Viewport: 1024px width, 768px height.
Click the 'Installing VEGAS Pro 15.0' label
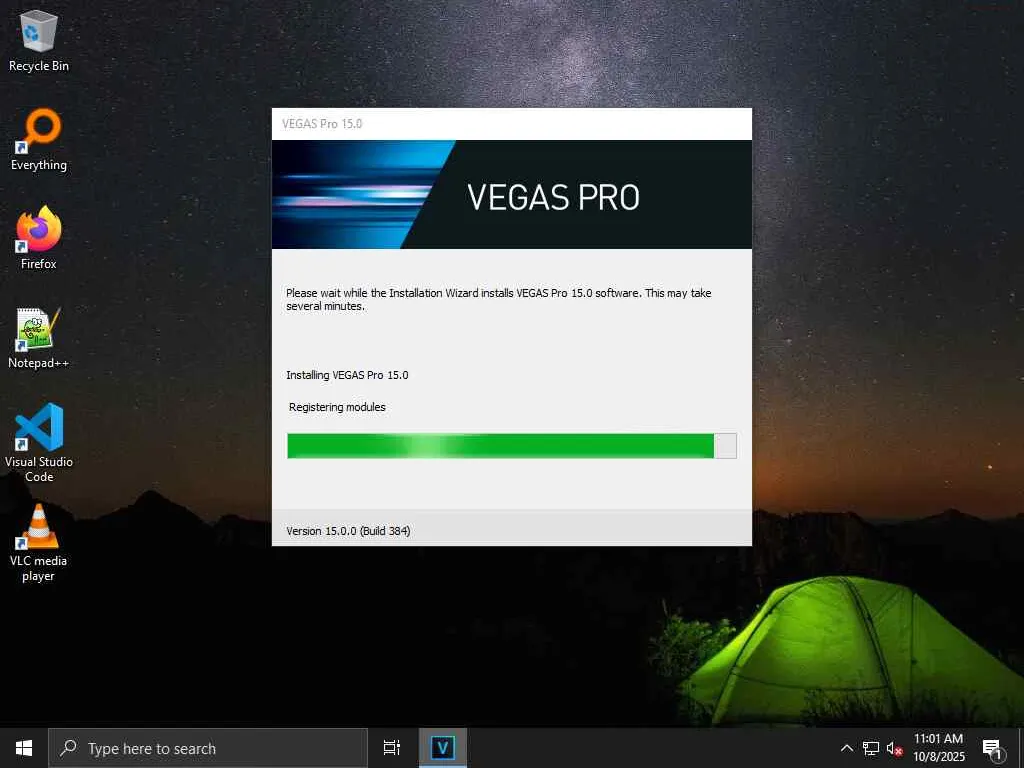[347, 375]
